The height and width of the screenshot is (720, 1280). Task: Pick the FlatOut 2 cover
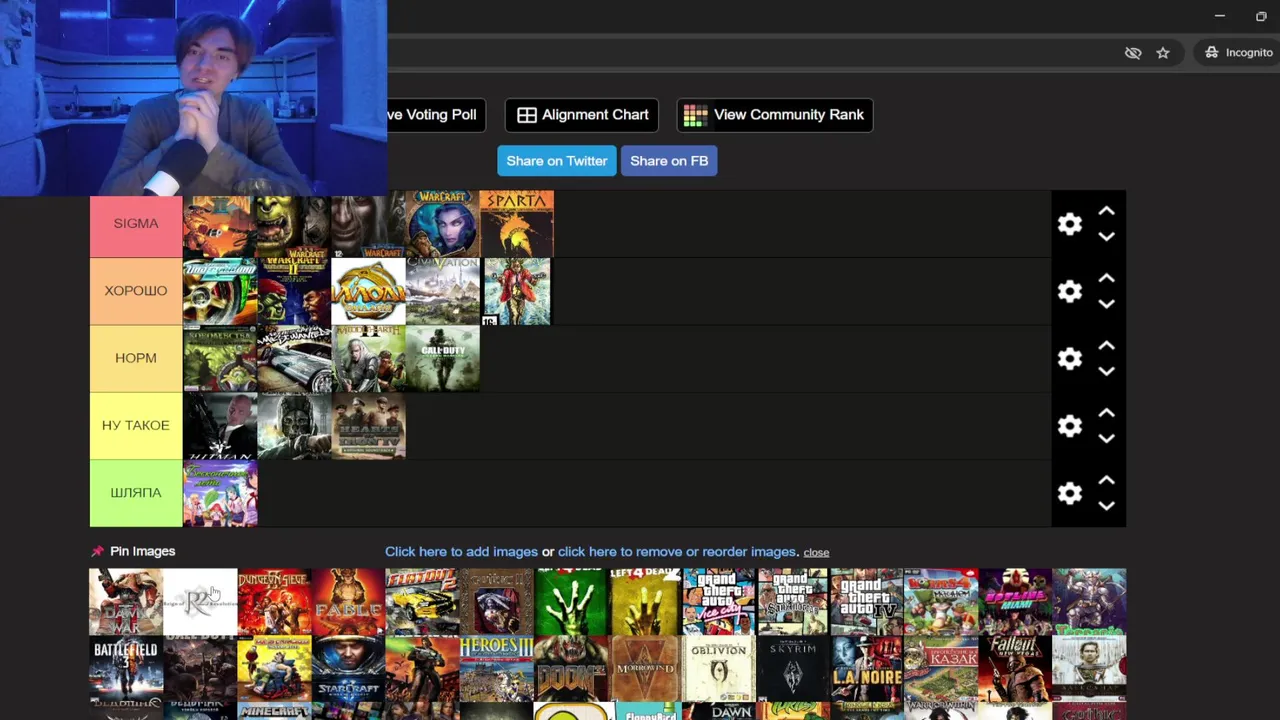[422, 602]
